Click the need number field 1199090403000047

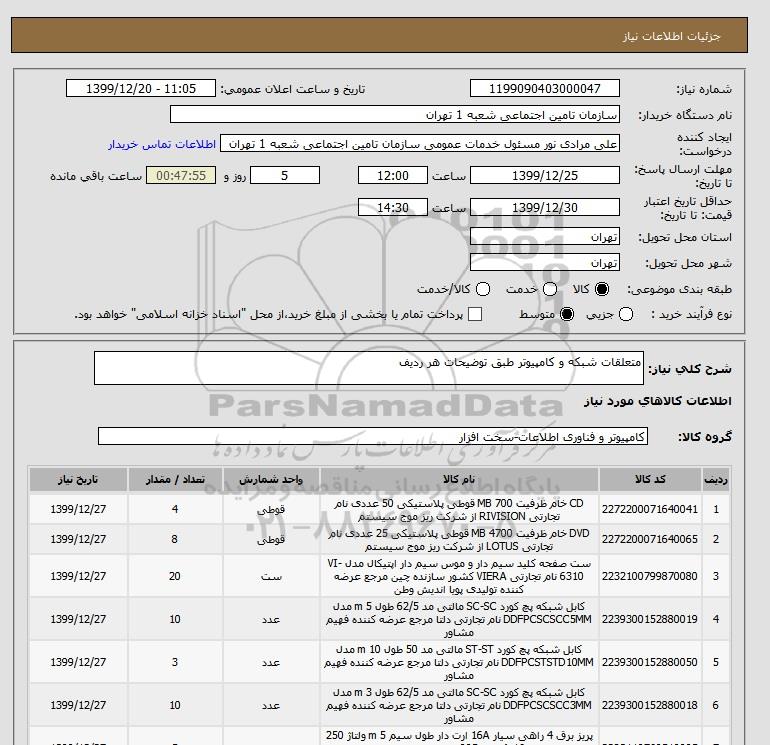(545, 88)
